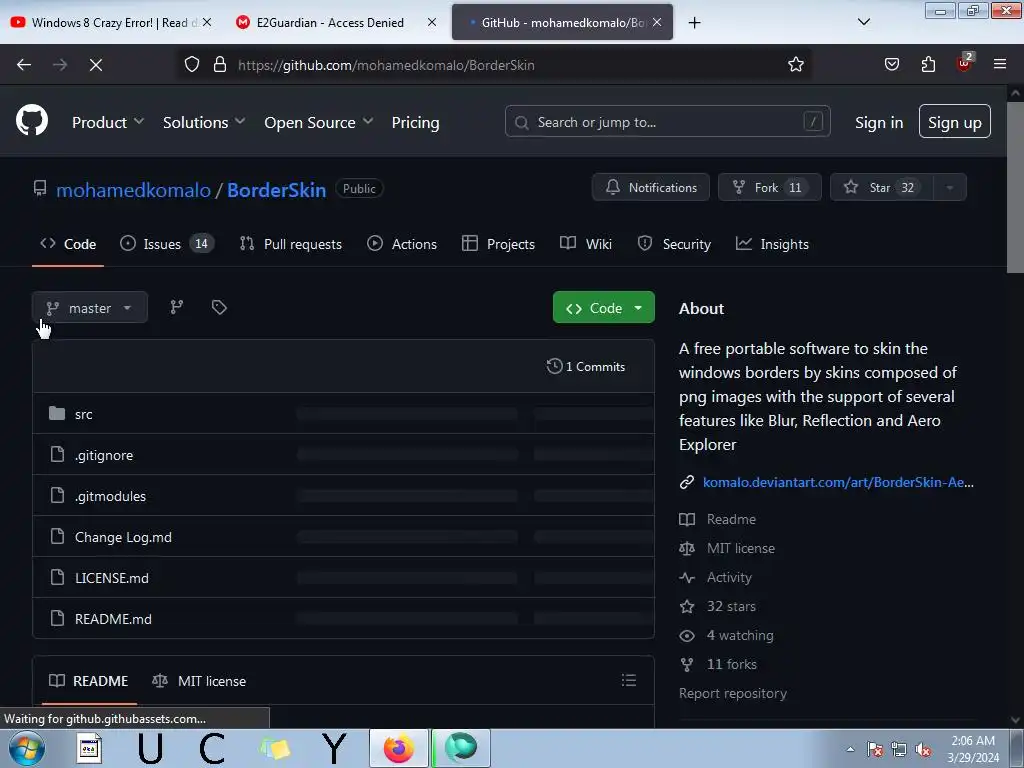
Task: Select MIT license tab in README panel
Action: coord(199,681)
